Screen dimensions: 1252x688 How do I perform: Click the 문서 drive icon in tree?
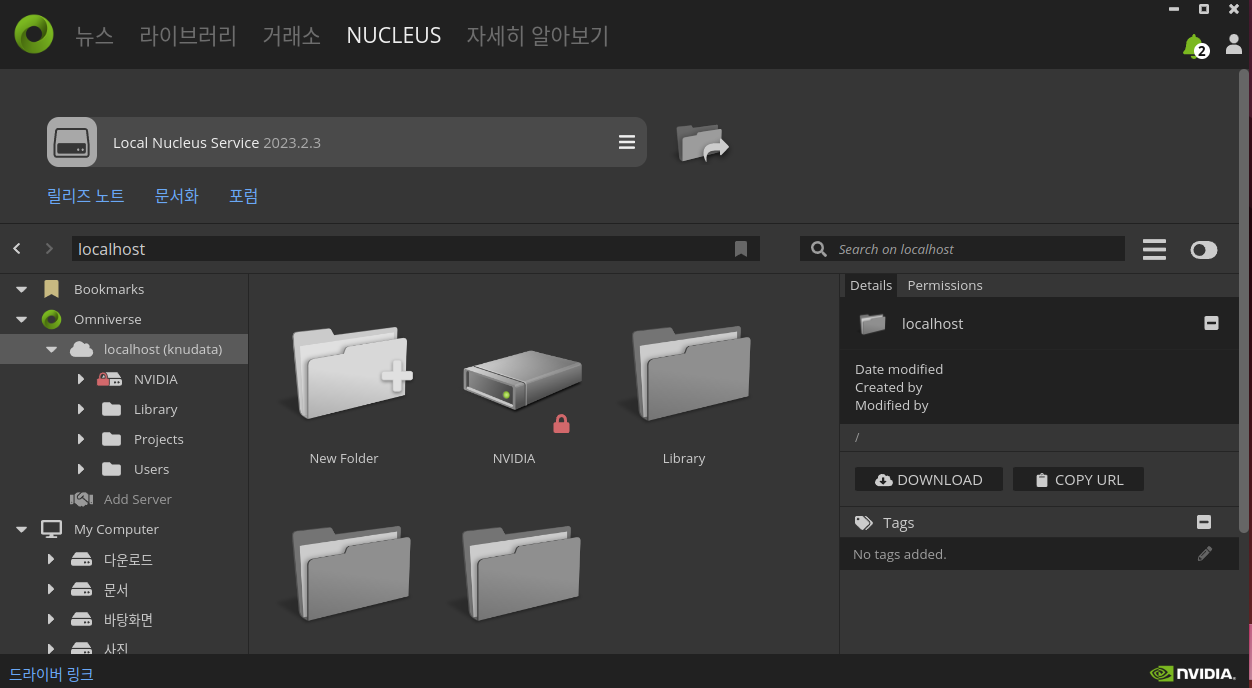(81, 589)
